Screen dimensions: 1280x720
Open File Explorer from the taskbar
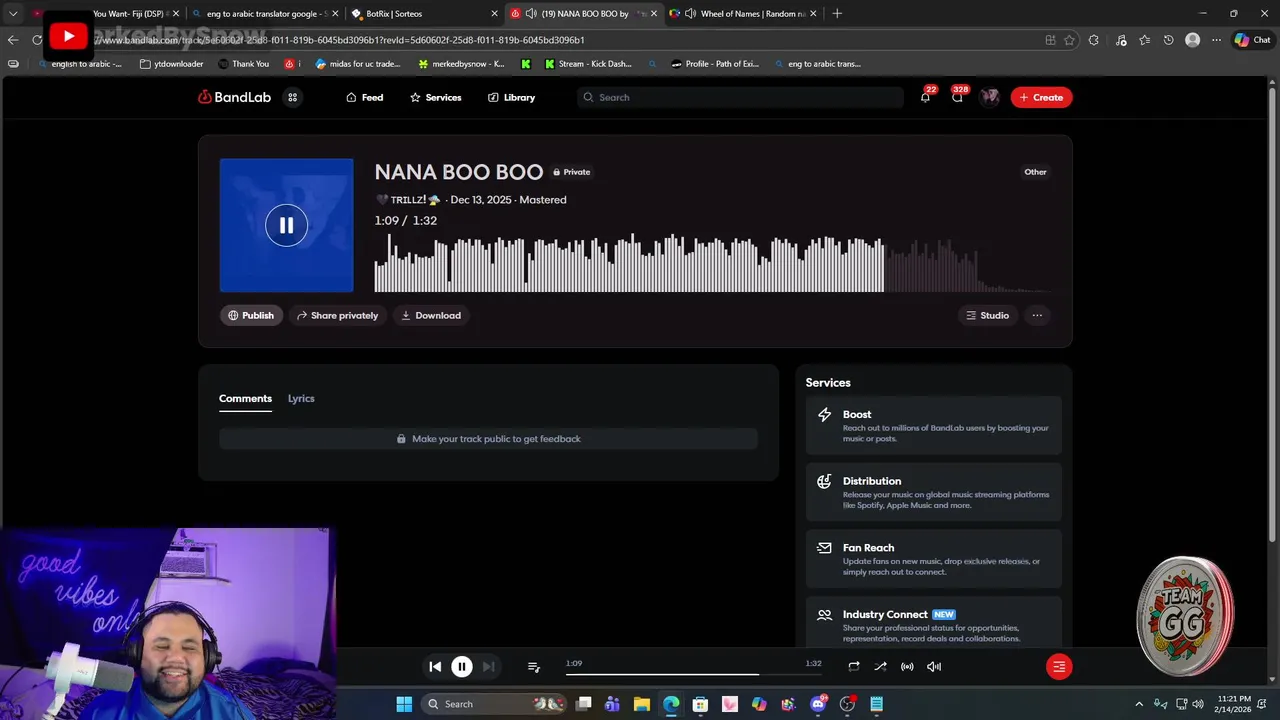pyautogui.click(x=642, y=704)
